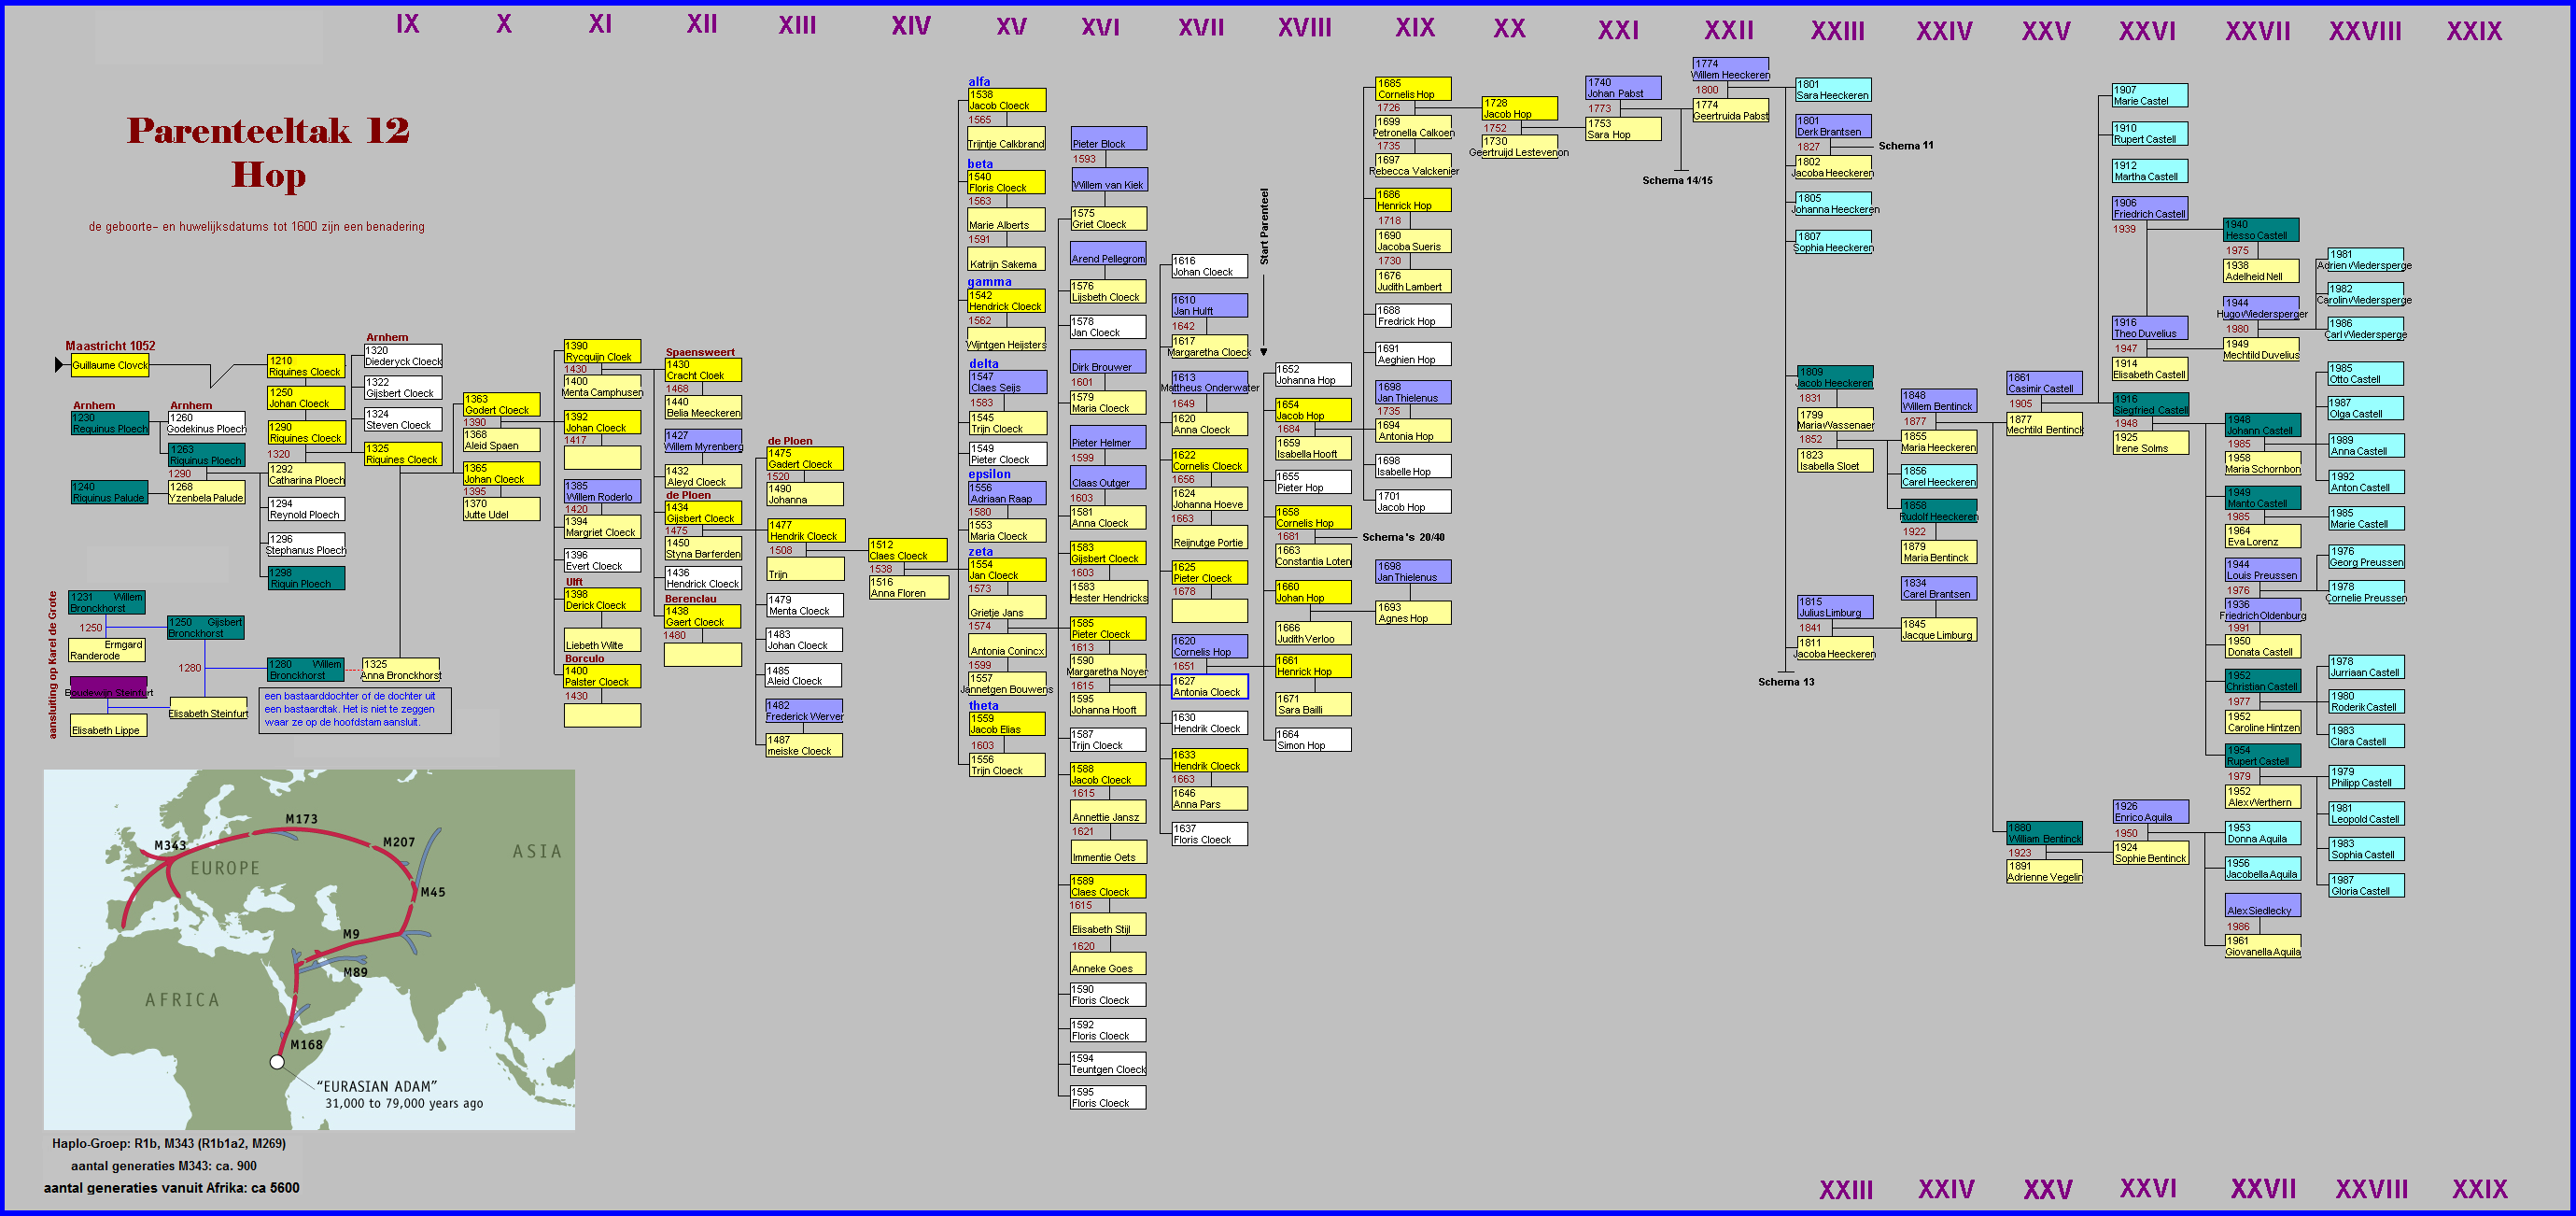Open the Schema 13 reference

pyautogui.click(x=1785, y=682)
